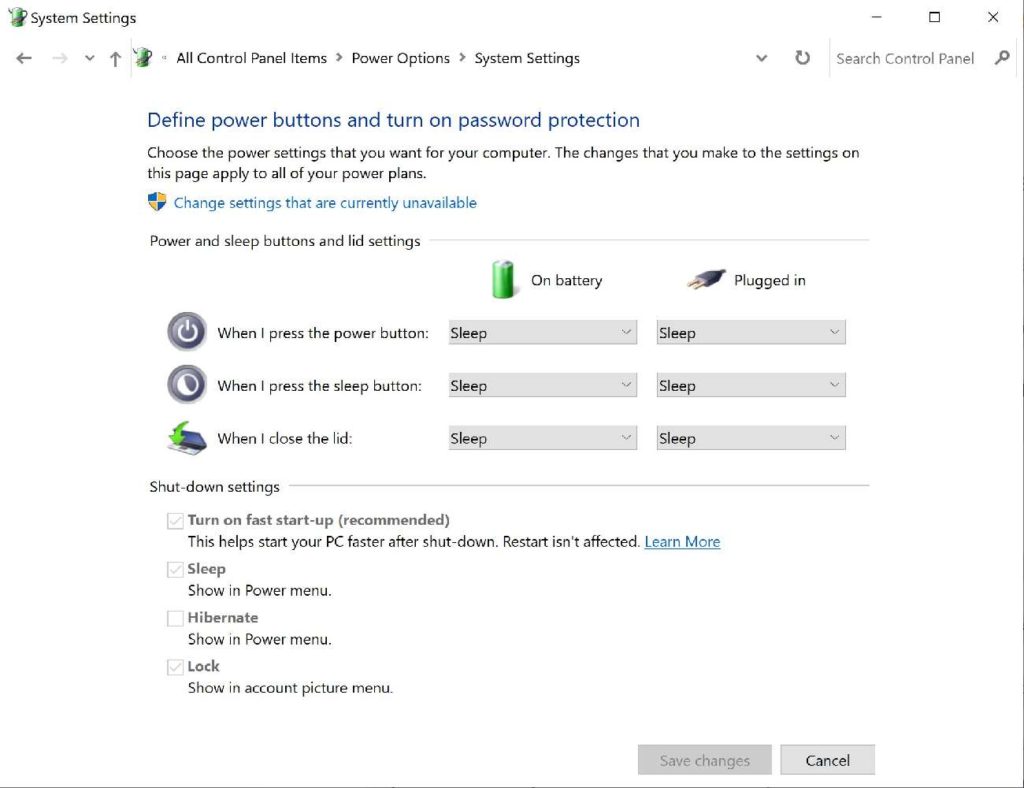Click the 'When I press the power button:' label
1024x788 pixels.
[x=323, y=333]
